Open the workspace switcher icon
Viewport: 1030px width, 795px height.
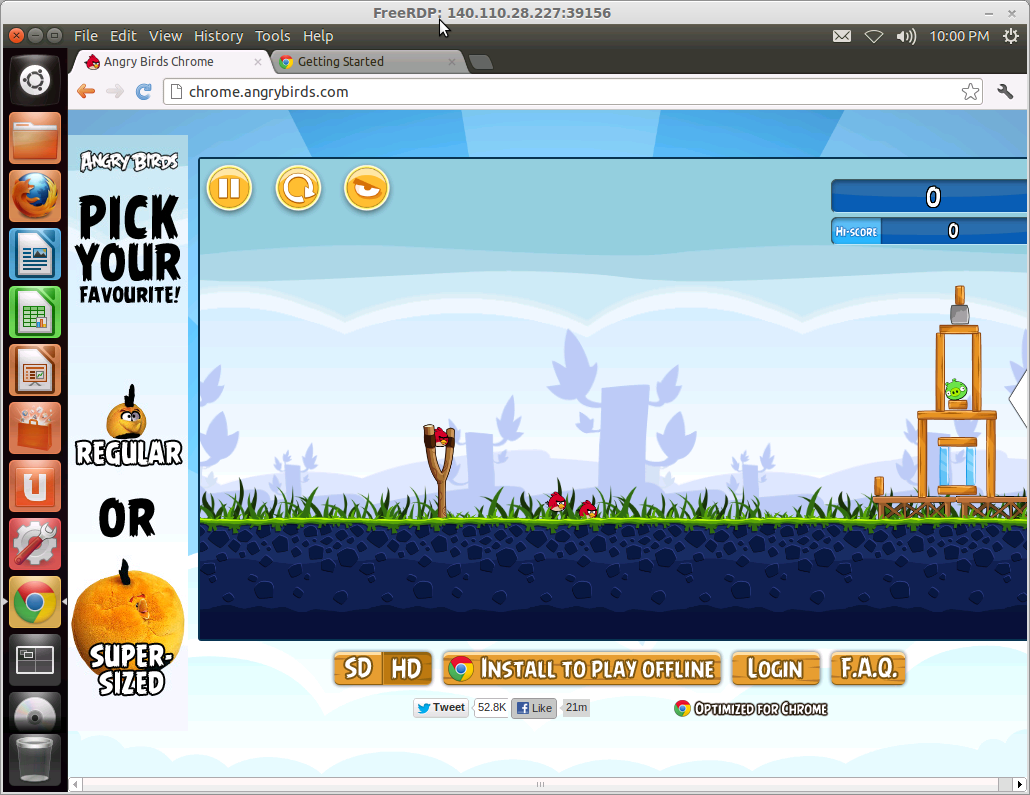[35, 660]
